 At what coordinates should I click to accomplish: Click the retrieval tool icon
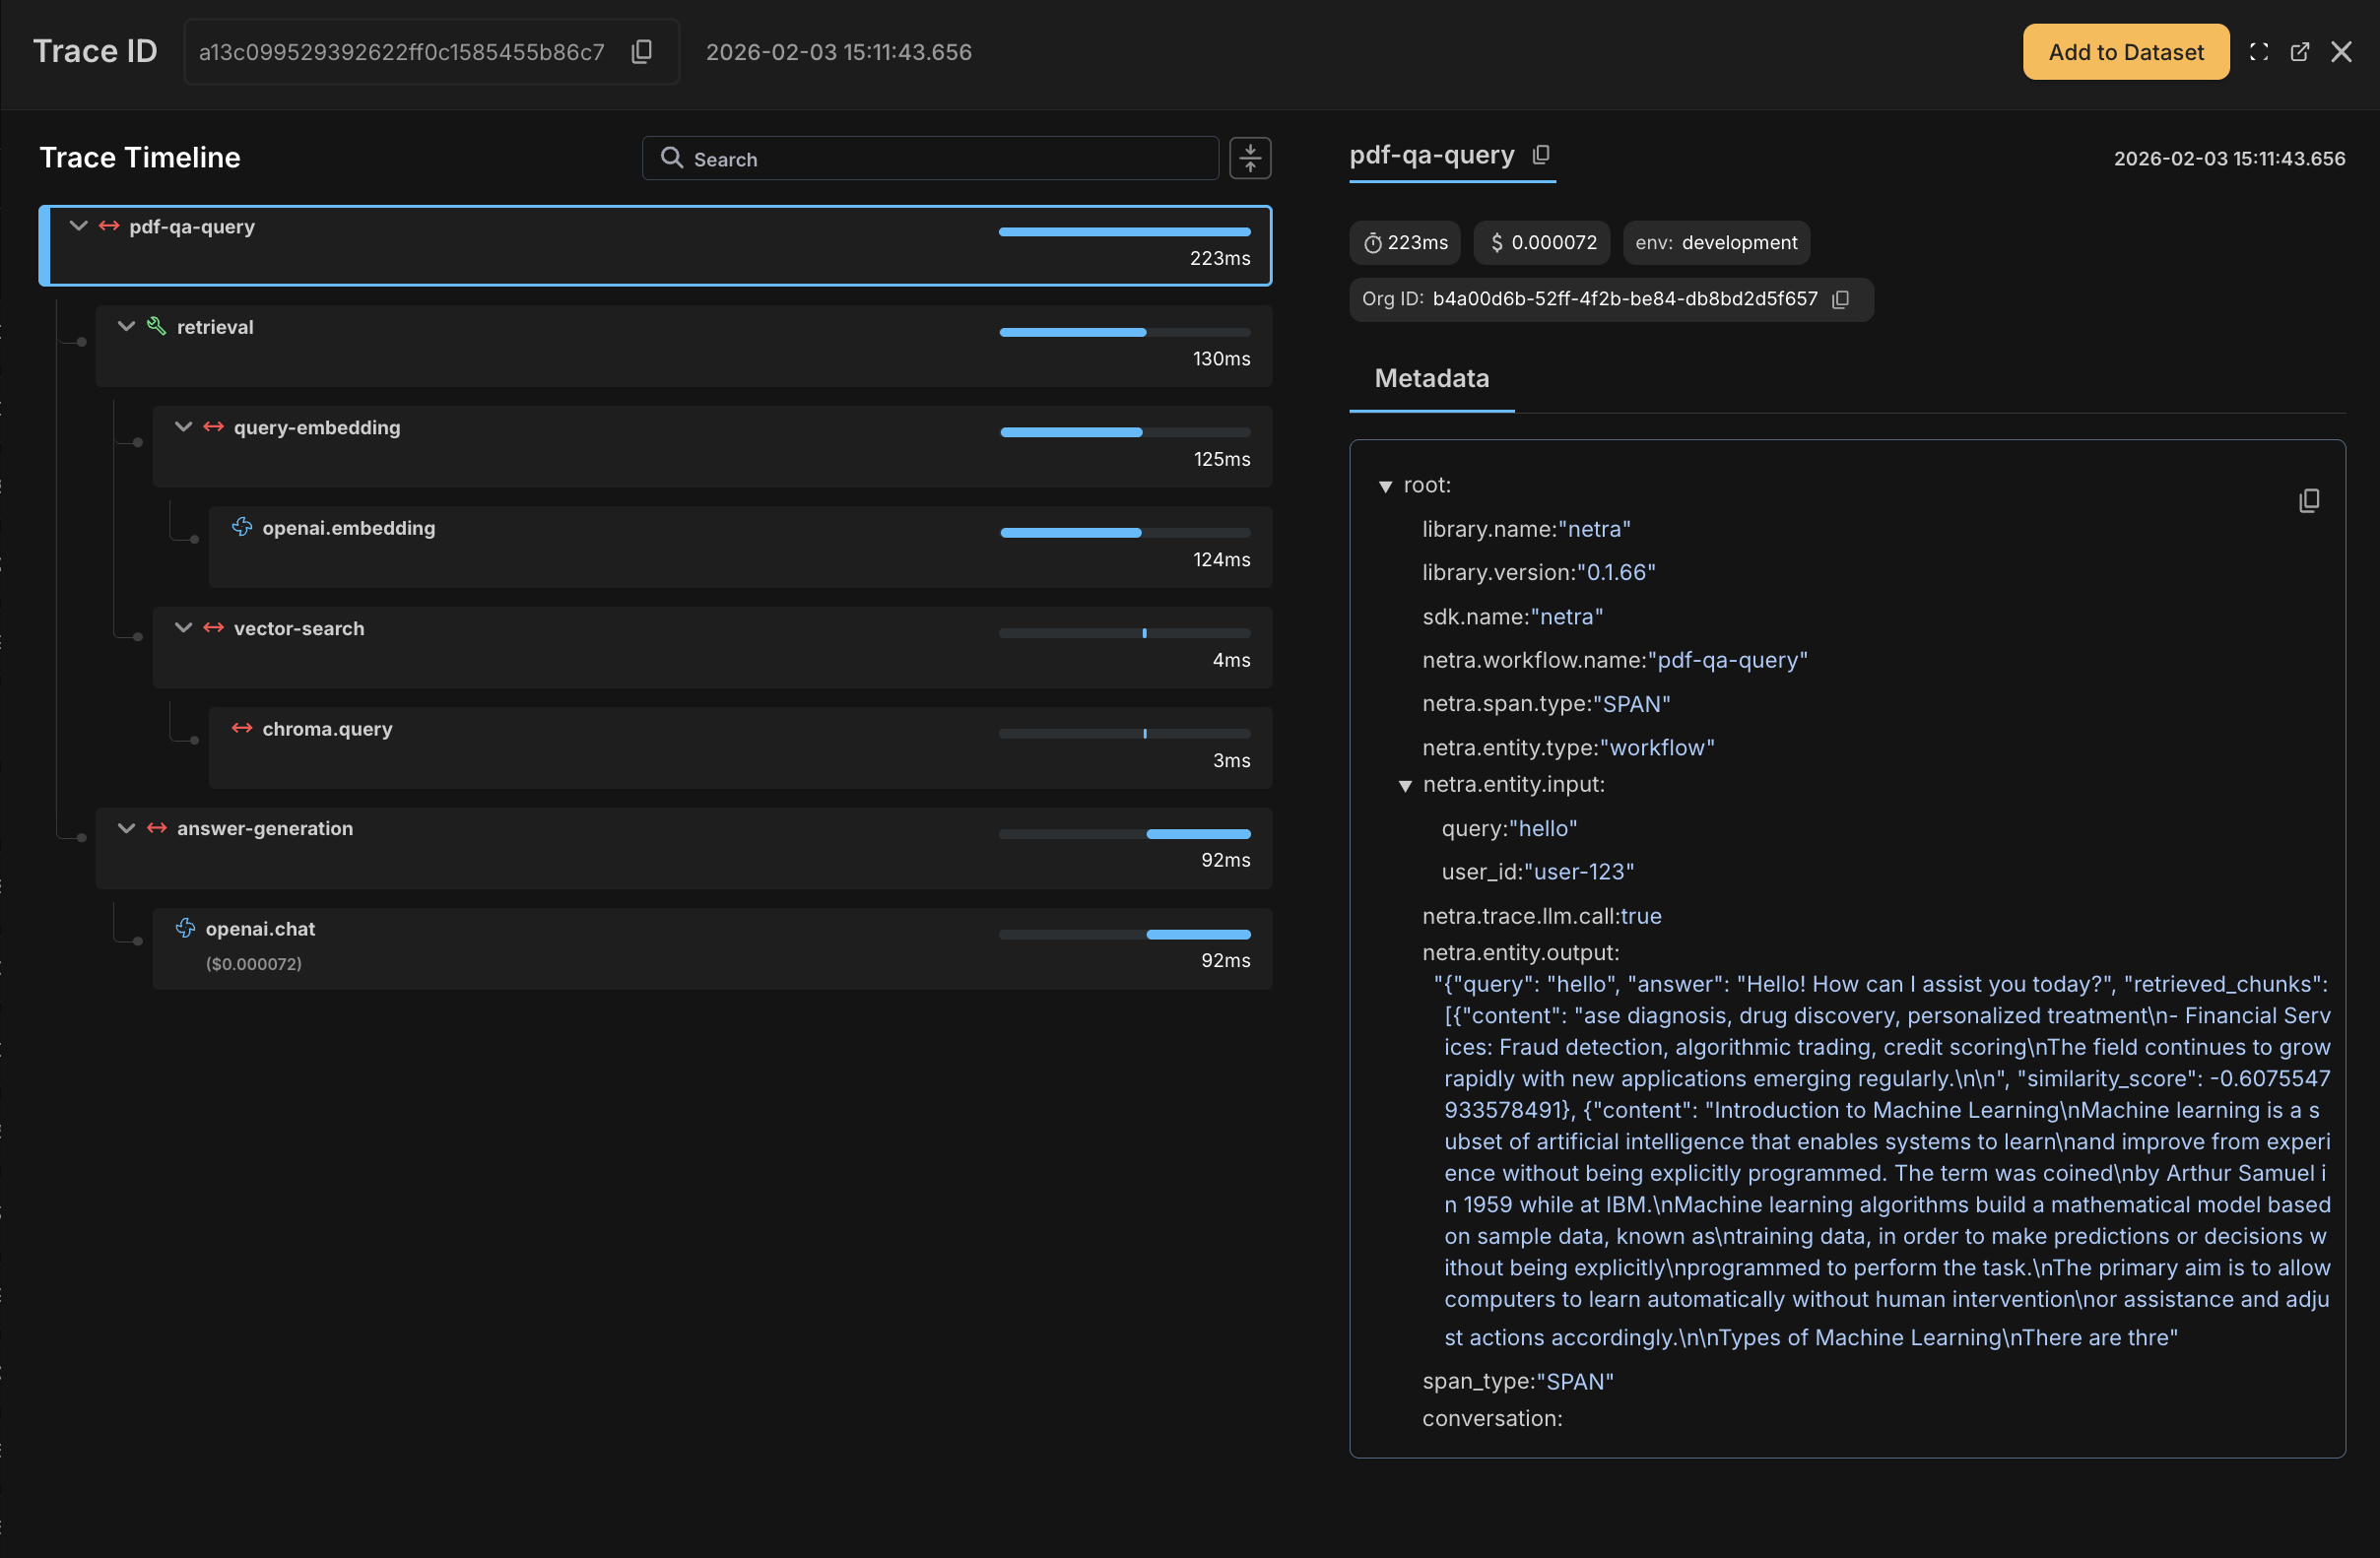point(157,326)
